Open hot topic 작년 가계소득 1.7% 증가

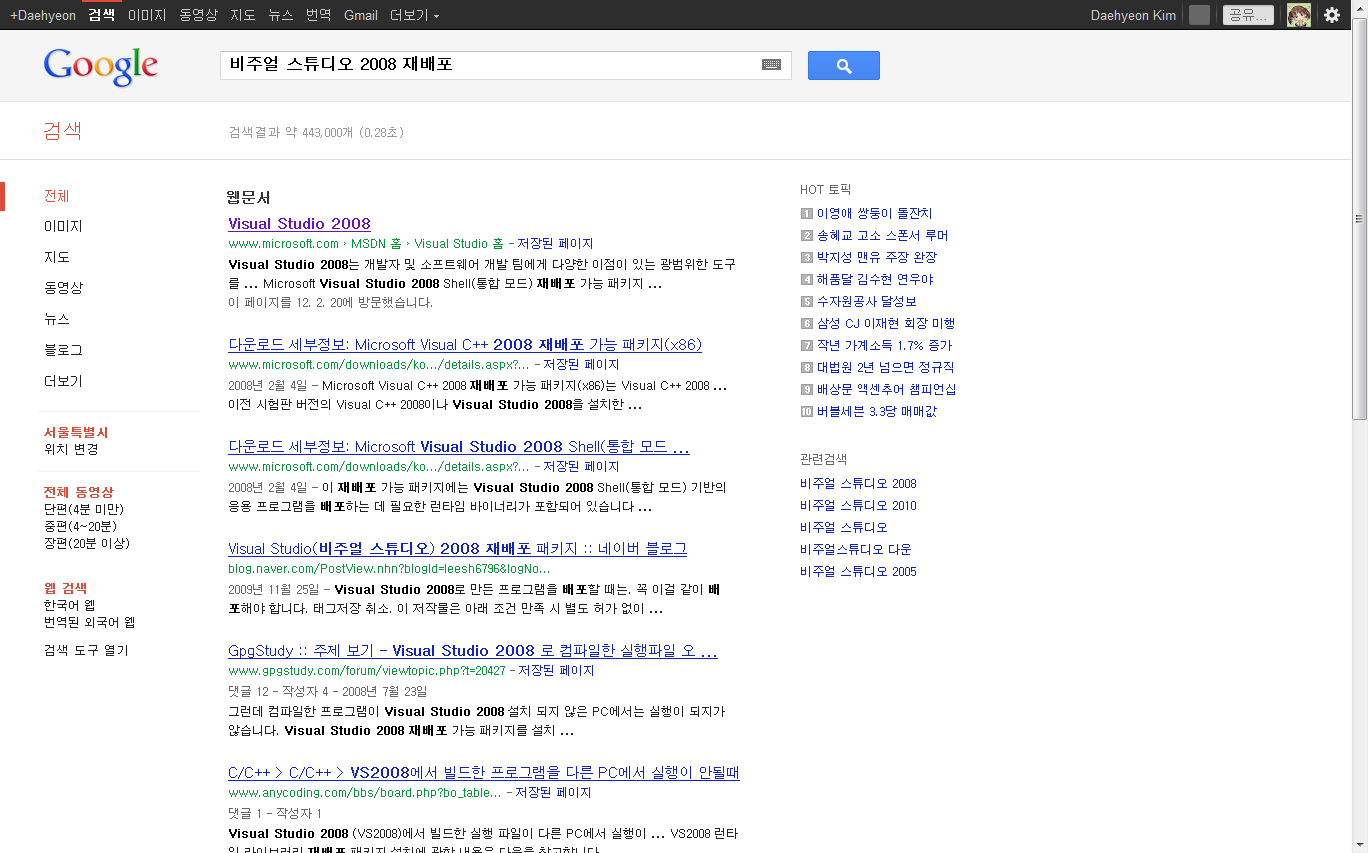tap(884, 345)
